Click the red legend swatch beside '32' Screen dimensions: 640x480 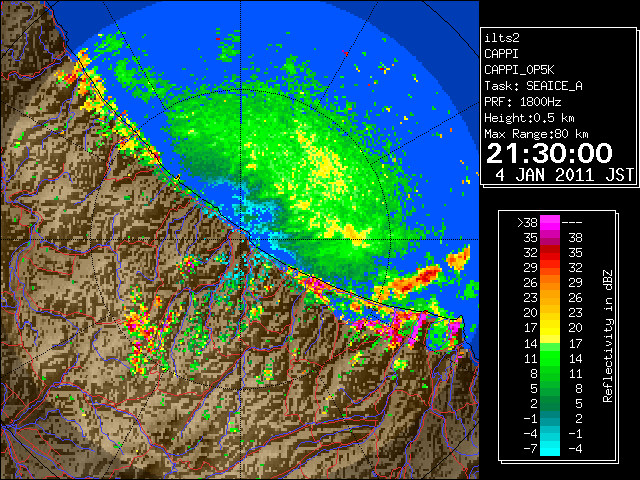click(x=550, y=253)
